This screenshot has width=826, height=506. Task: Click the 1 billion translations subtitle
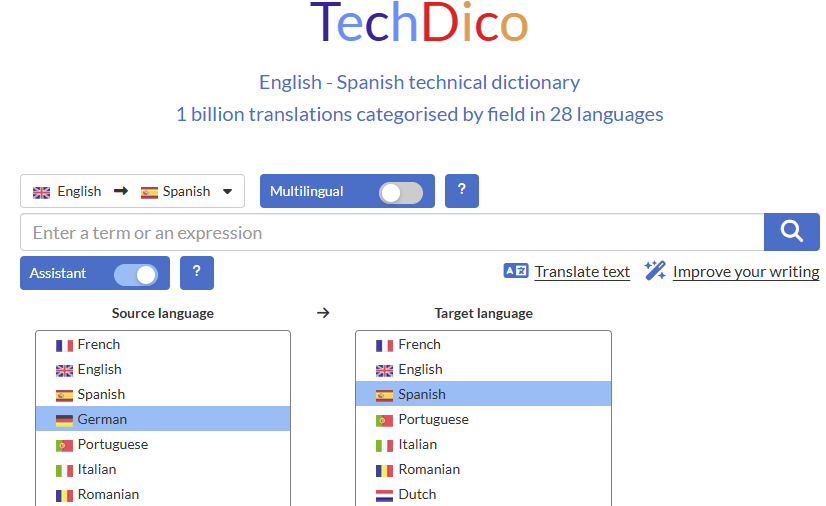[x=419, y=114]
